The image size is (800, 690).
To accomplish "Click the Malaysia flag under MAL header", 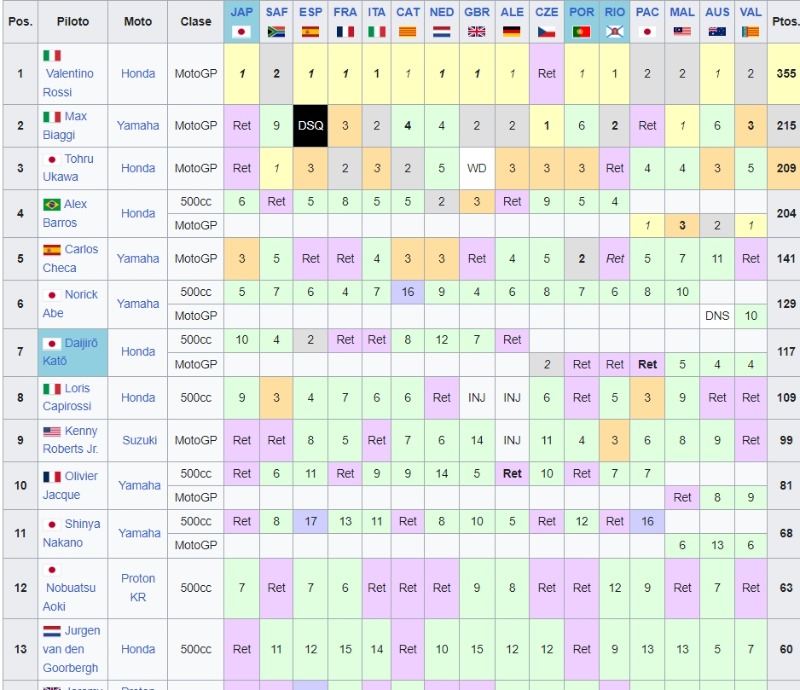I will 682,32.
